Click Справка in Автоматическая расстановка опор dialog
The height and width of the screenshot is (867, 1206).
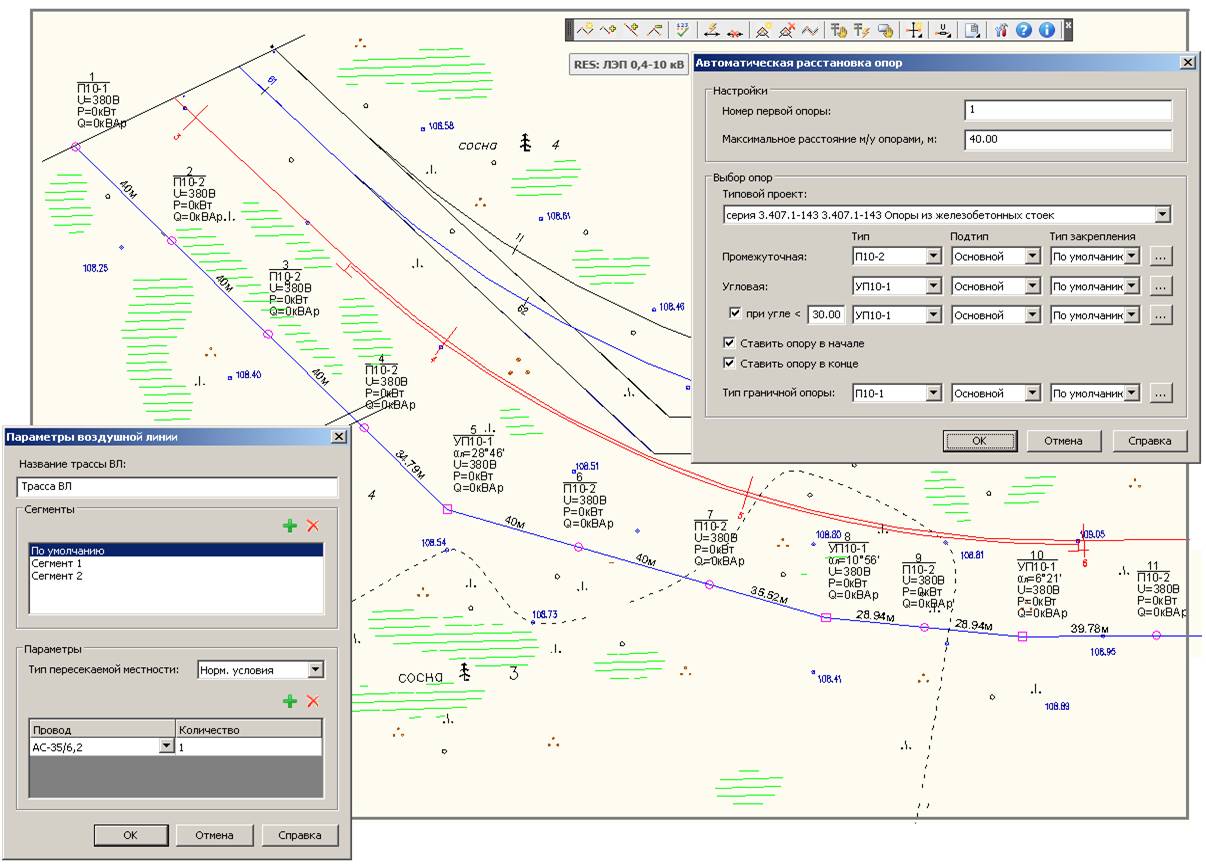[1149, 440]
